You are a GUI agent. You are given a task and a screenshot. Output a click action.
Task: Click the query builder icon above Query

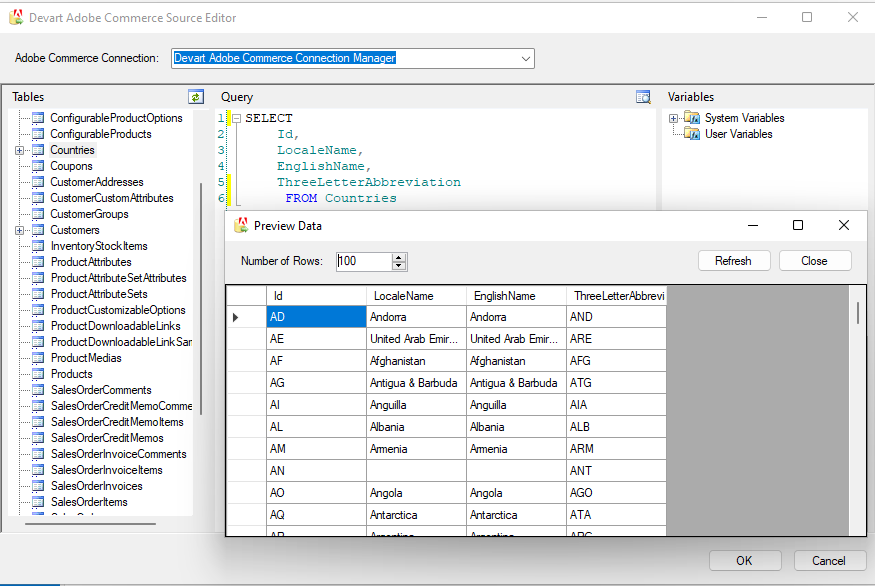tap(643, 97)
